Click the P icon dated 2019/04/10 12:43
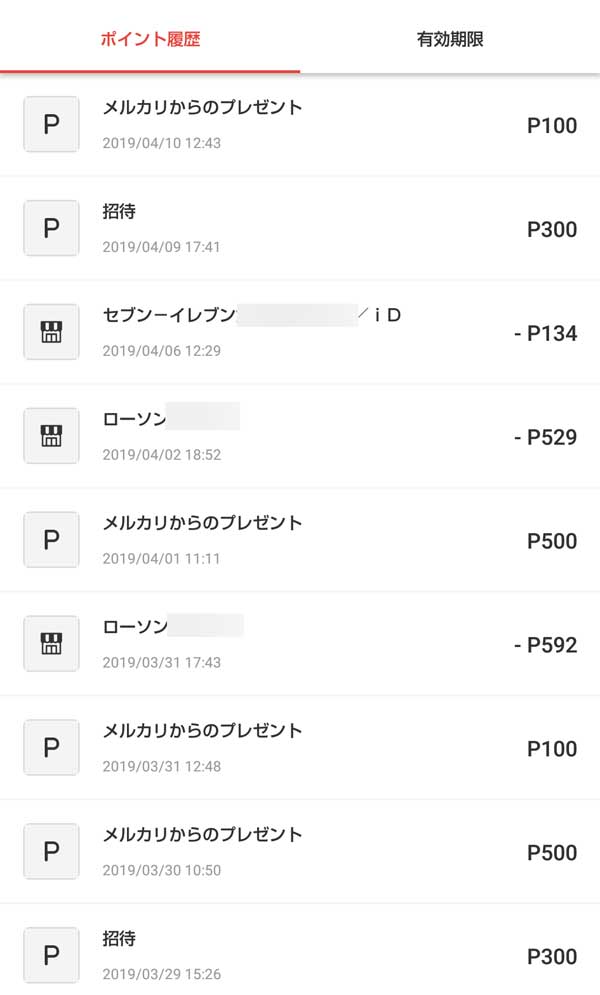600x995 pixels. [51, 125]
